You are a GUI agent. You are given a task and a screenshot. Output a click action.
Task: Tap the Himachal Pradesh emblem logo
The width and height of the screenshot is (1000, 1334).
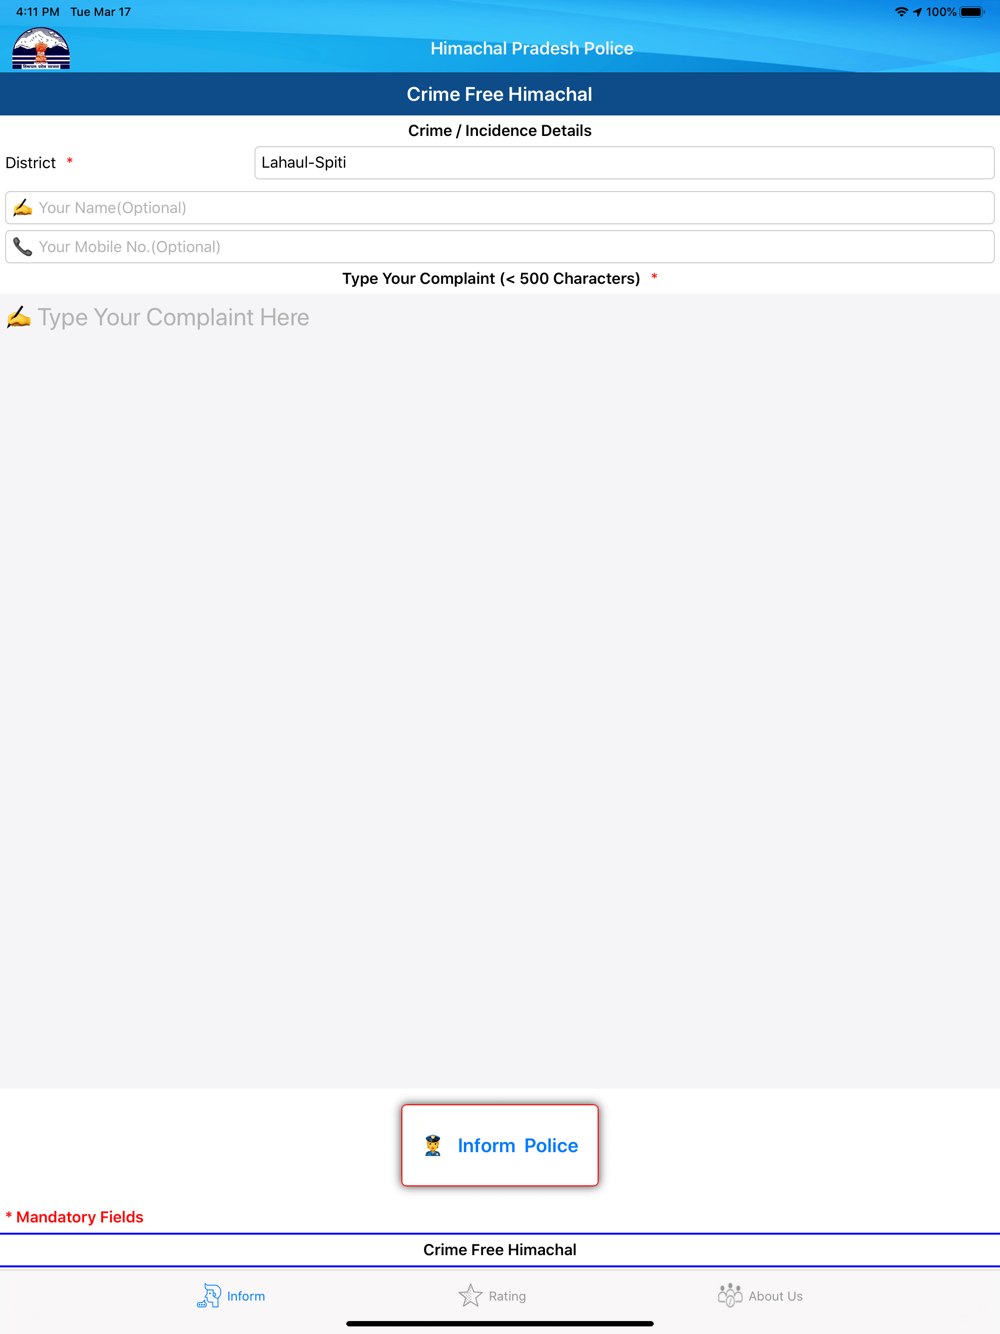pyautogui.click(x=41, y=48)
